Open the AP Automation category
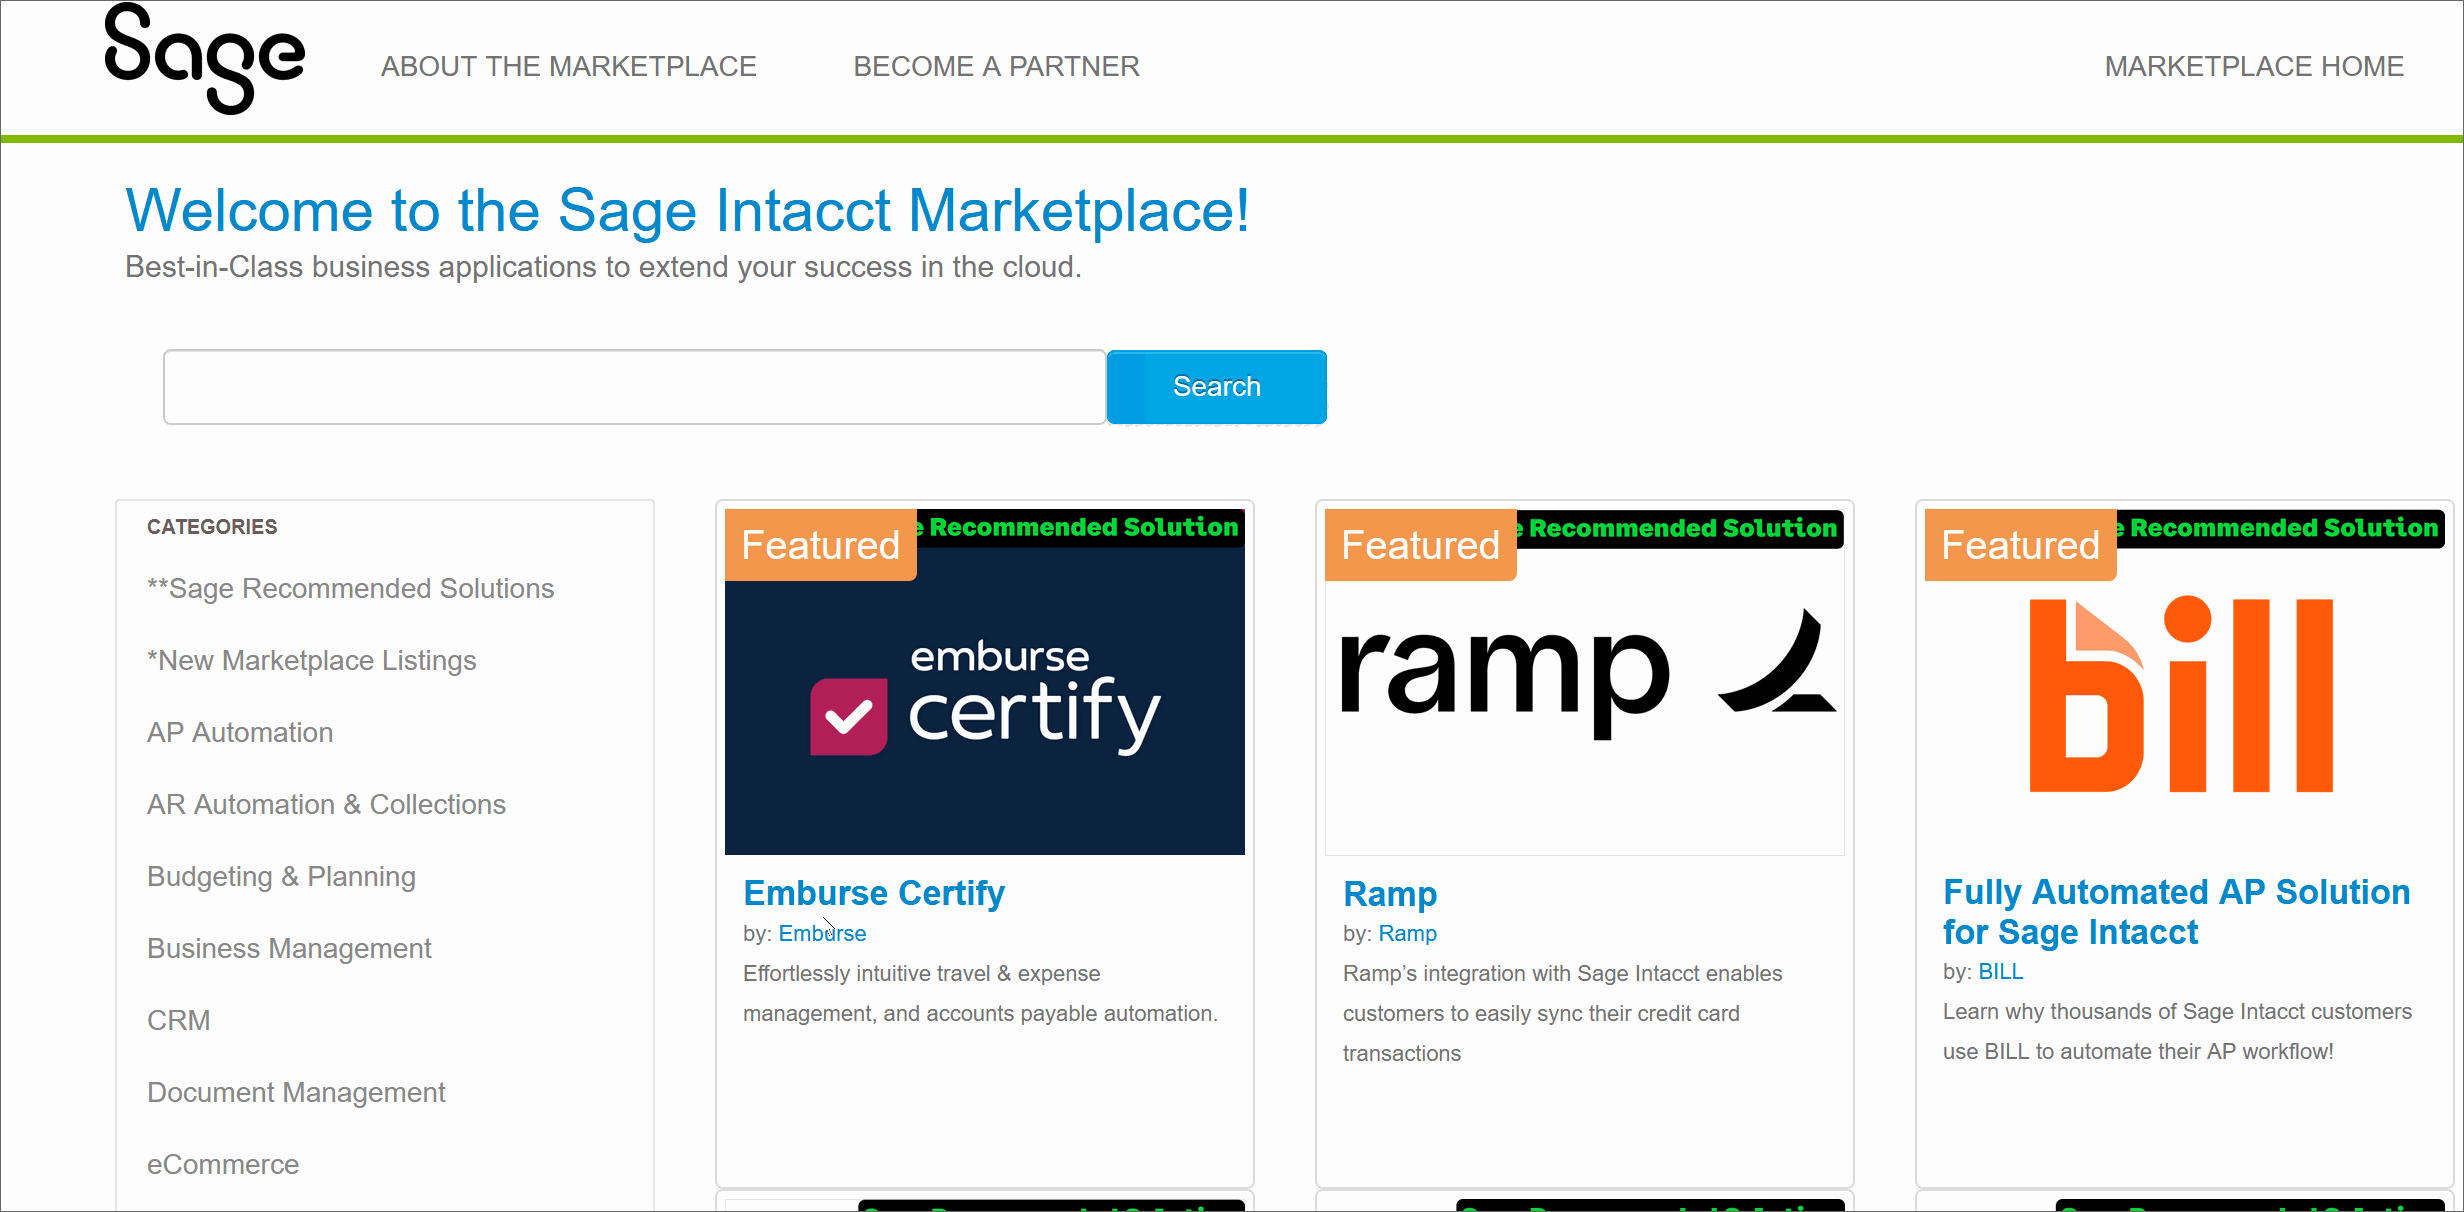The image size is (2464, 1212). point(240,732)
